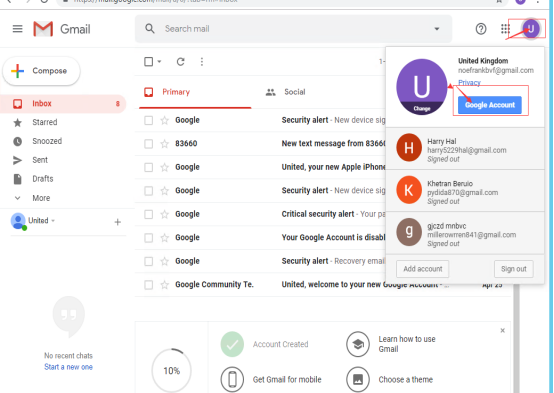Star the Your Google Account is disabled email
The width and height of the screenshot is (554, 393).
[x=164, y=237]
